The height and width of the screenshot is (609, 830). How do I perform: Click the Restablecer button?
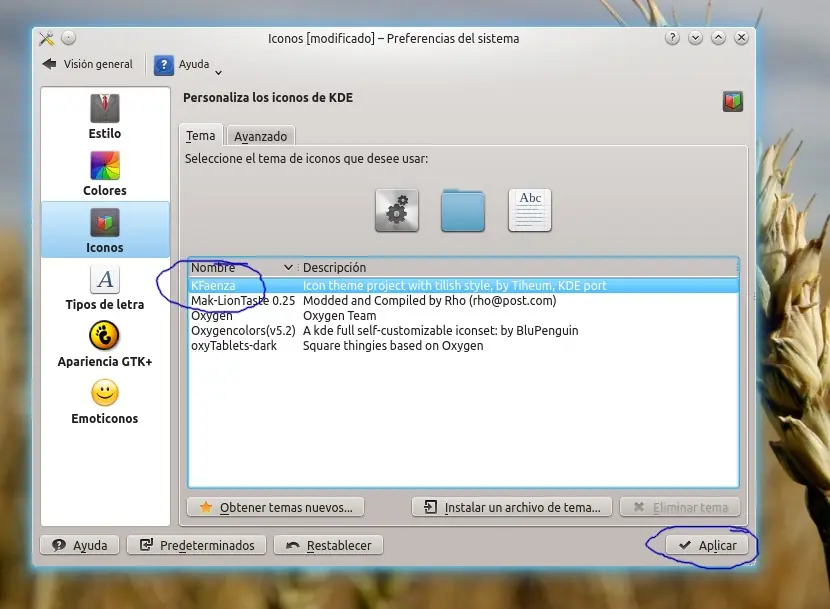(x=328, y=545)
